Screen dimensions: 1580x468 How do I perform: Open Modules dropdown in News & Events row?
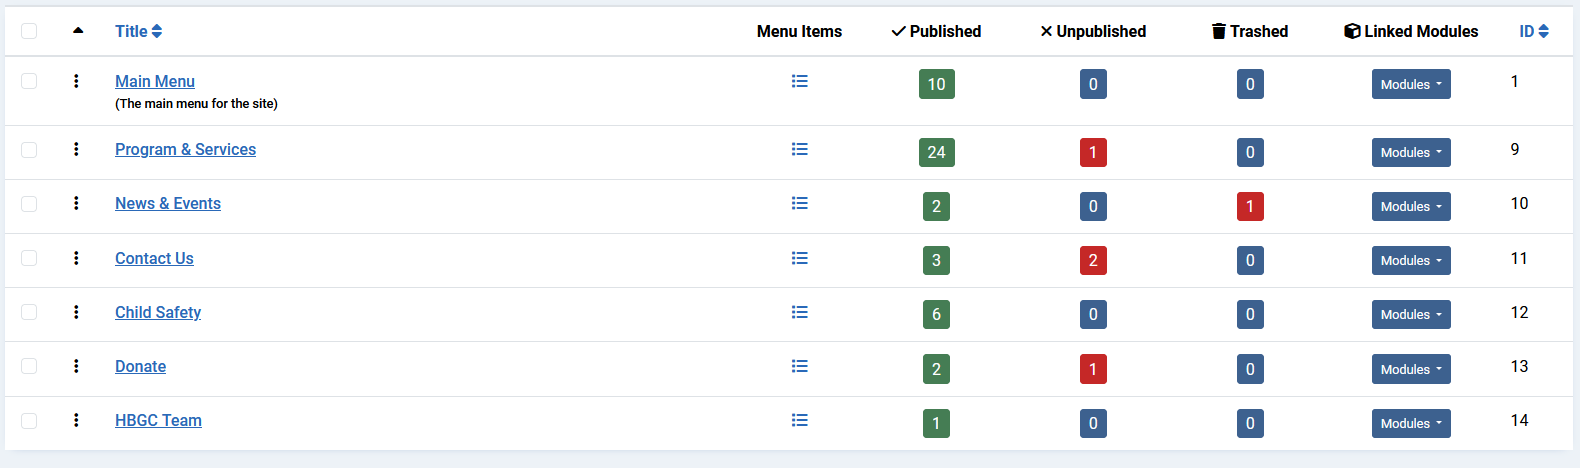(x=1410, y=207)
